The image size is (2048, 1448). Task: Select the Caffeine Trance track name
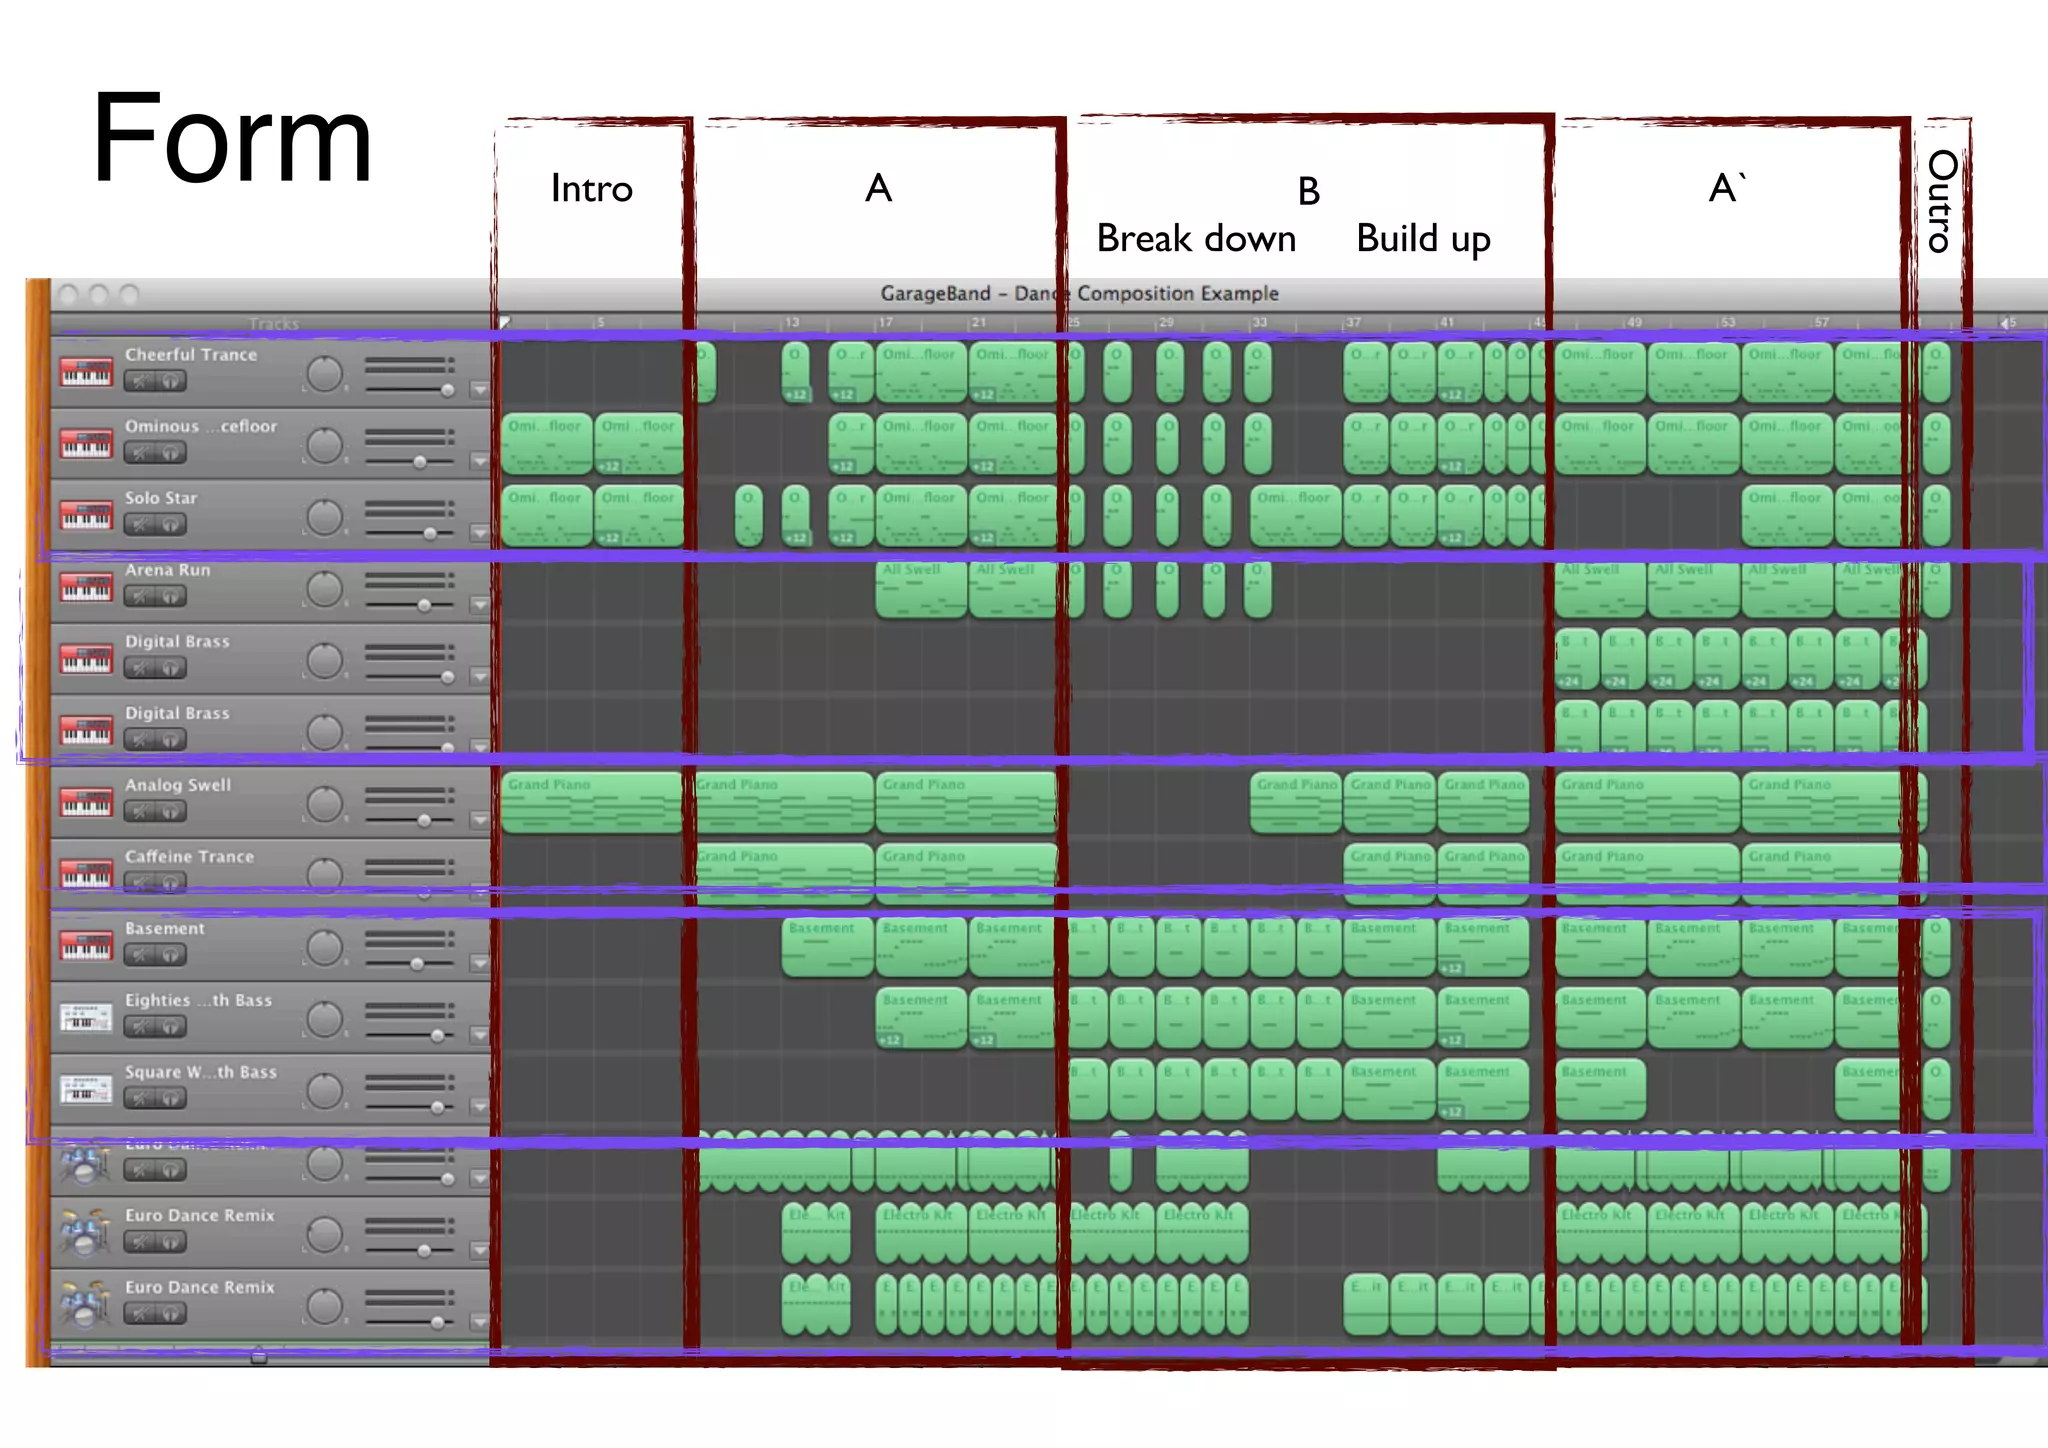pyautogui.click(x=189, y=857)
